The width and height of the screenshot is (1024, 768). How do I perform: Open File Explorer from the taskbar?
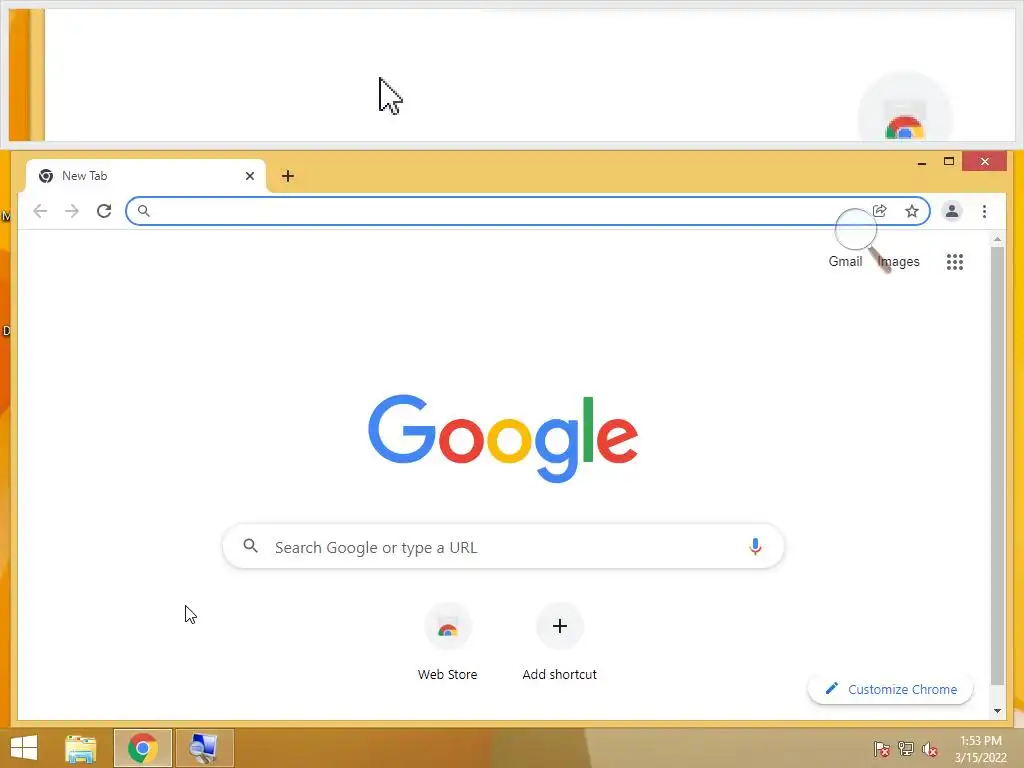80,748
